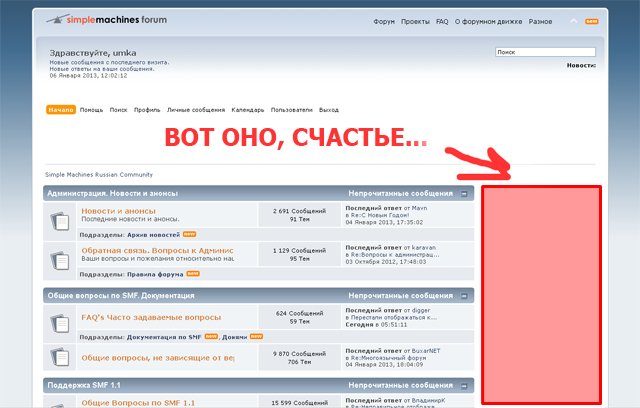Open the Довики subboard

pyautogui.click(x=235, y=337)
